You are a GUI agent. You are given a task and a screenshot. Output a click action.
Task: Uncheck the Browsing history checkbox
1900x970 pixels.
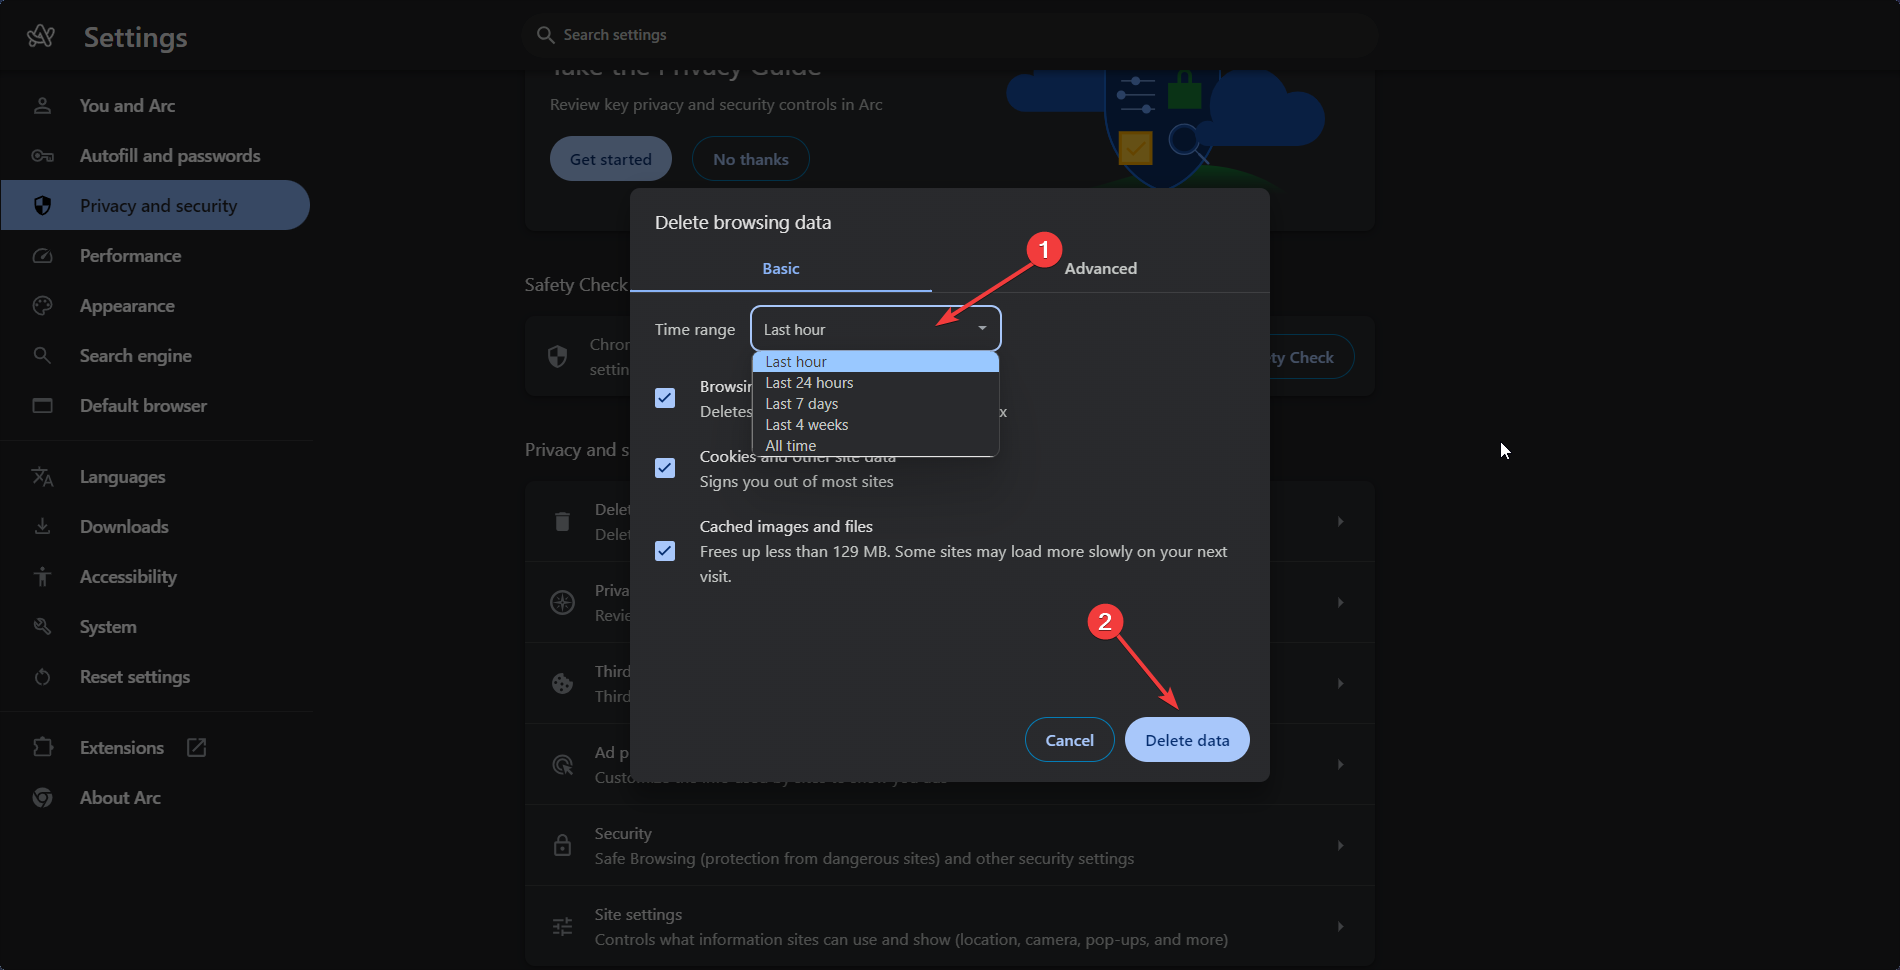click(x=665, y=398)
